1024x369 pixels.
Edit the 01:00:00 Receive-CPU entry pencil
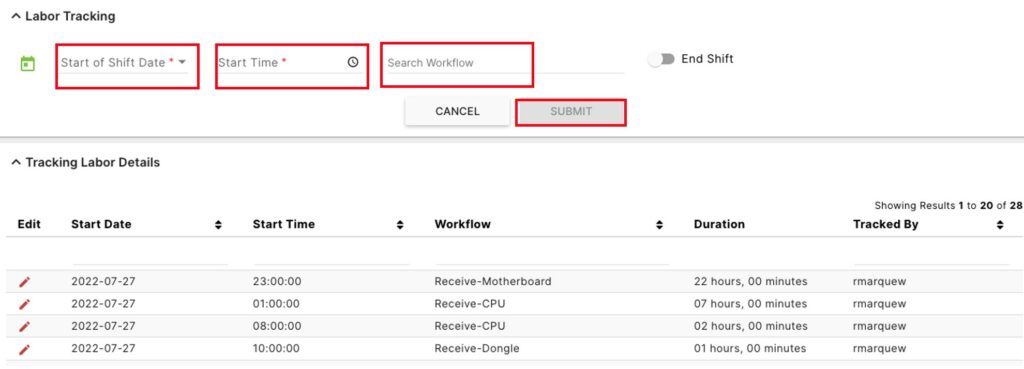[x=24, y=304]
